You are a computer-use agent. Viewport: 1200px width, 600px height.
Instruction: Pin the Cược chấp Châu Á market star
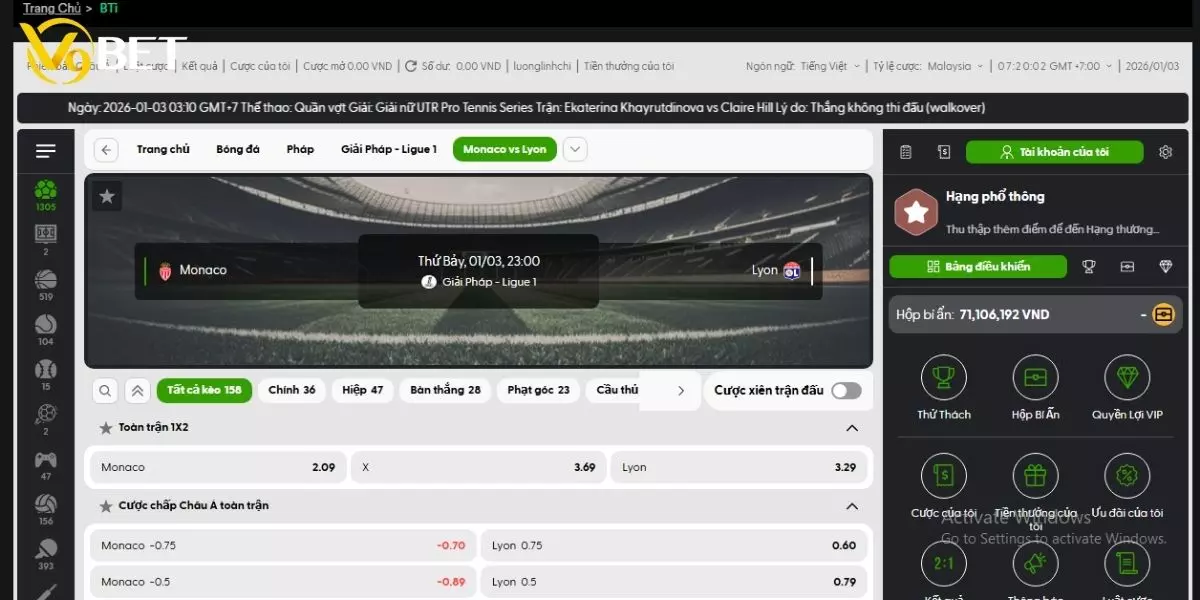(106, 506)
